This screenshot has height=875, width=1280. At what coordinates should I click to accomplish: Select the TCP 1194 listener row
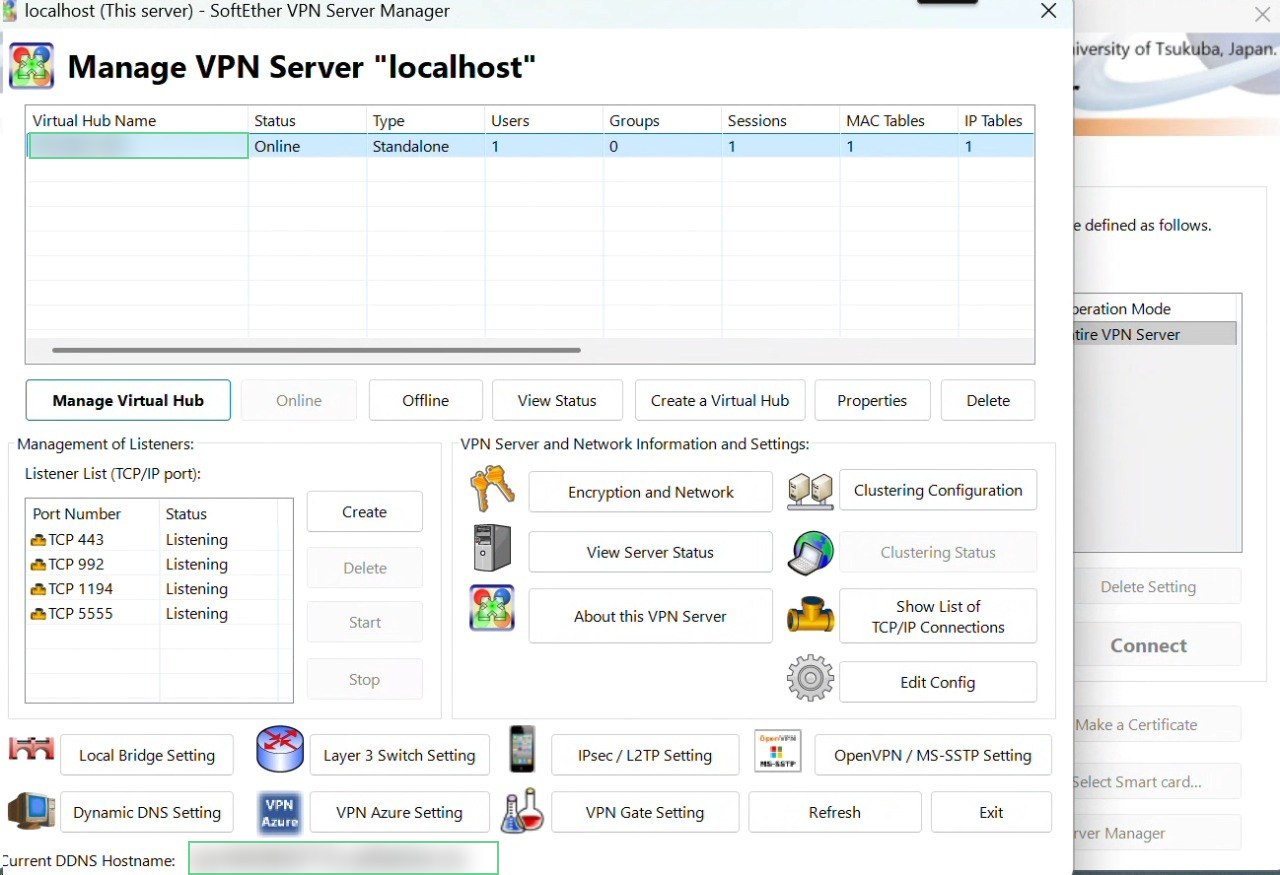[x=159, y=589]
